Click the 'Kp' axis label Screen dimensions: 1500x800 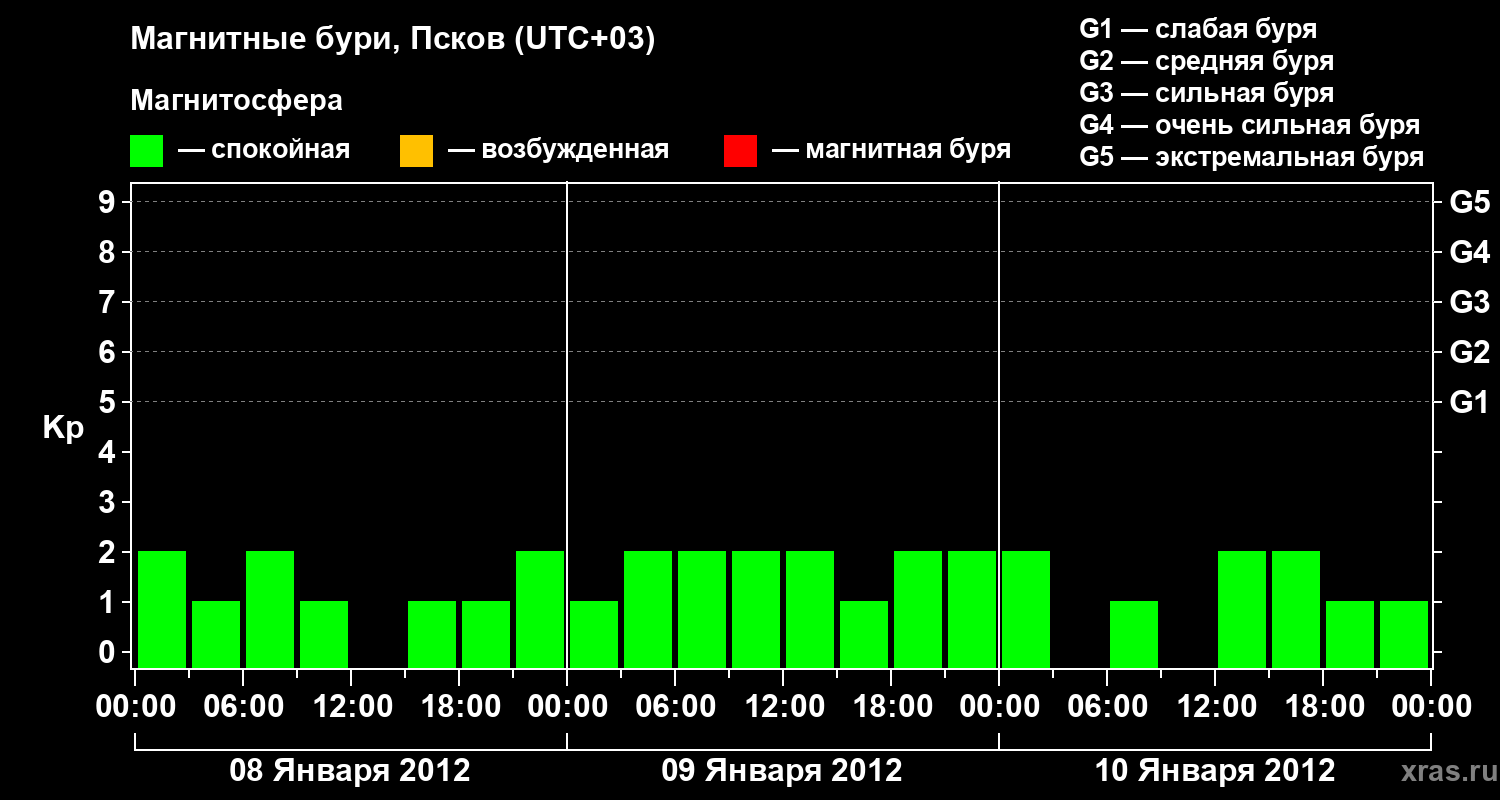coord(63,428)
